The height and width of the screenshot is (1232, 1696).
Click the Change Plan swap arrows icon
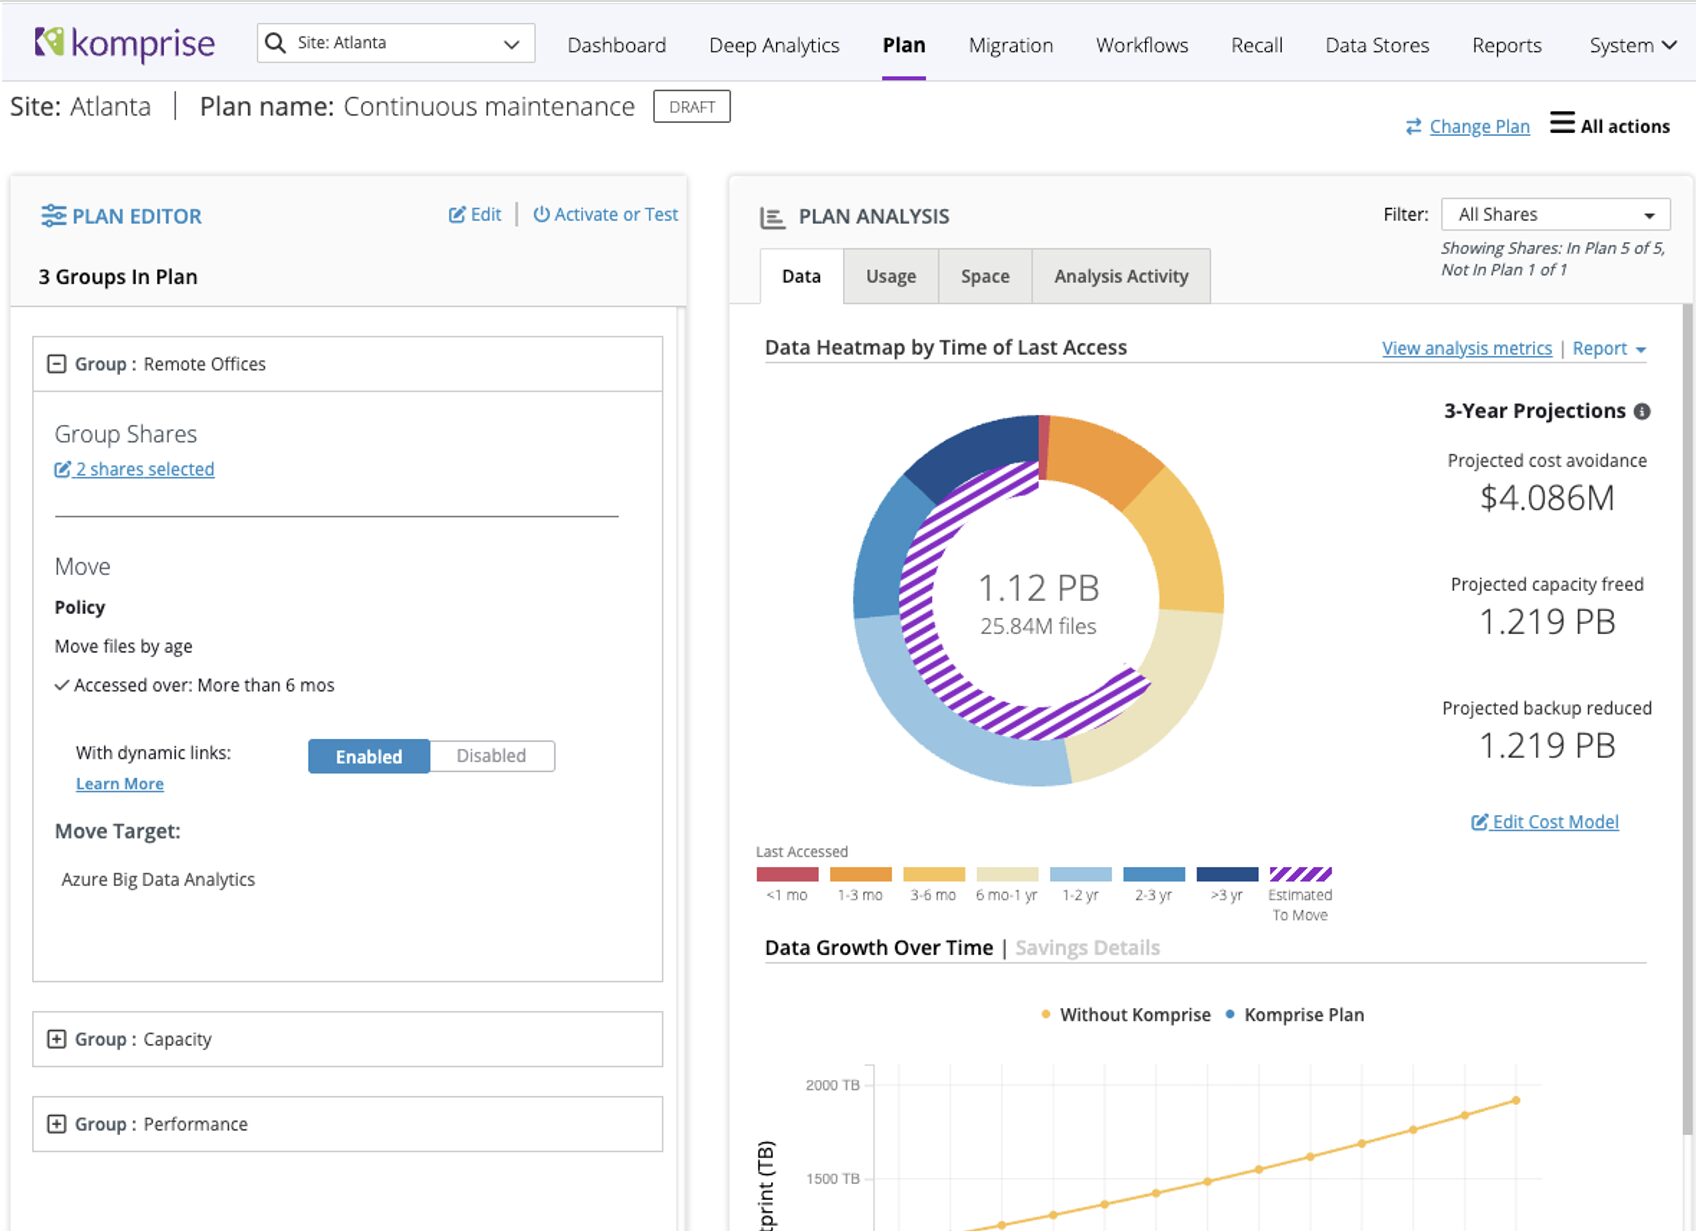(x=1413, y=126)
